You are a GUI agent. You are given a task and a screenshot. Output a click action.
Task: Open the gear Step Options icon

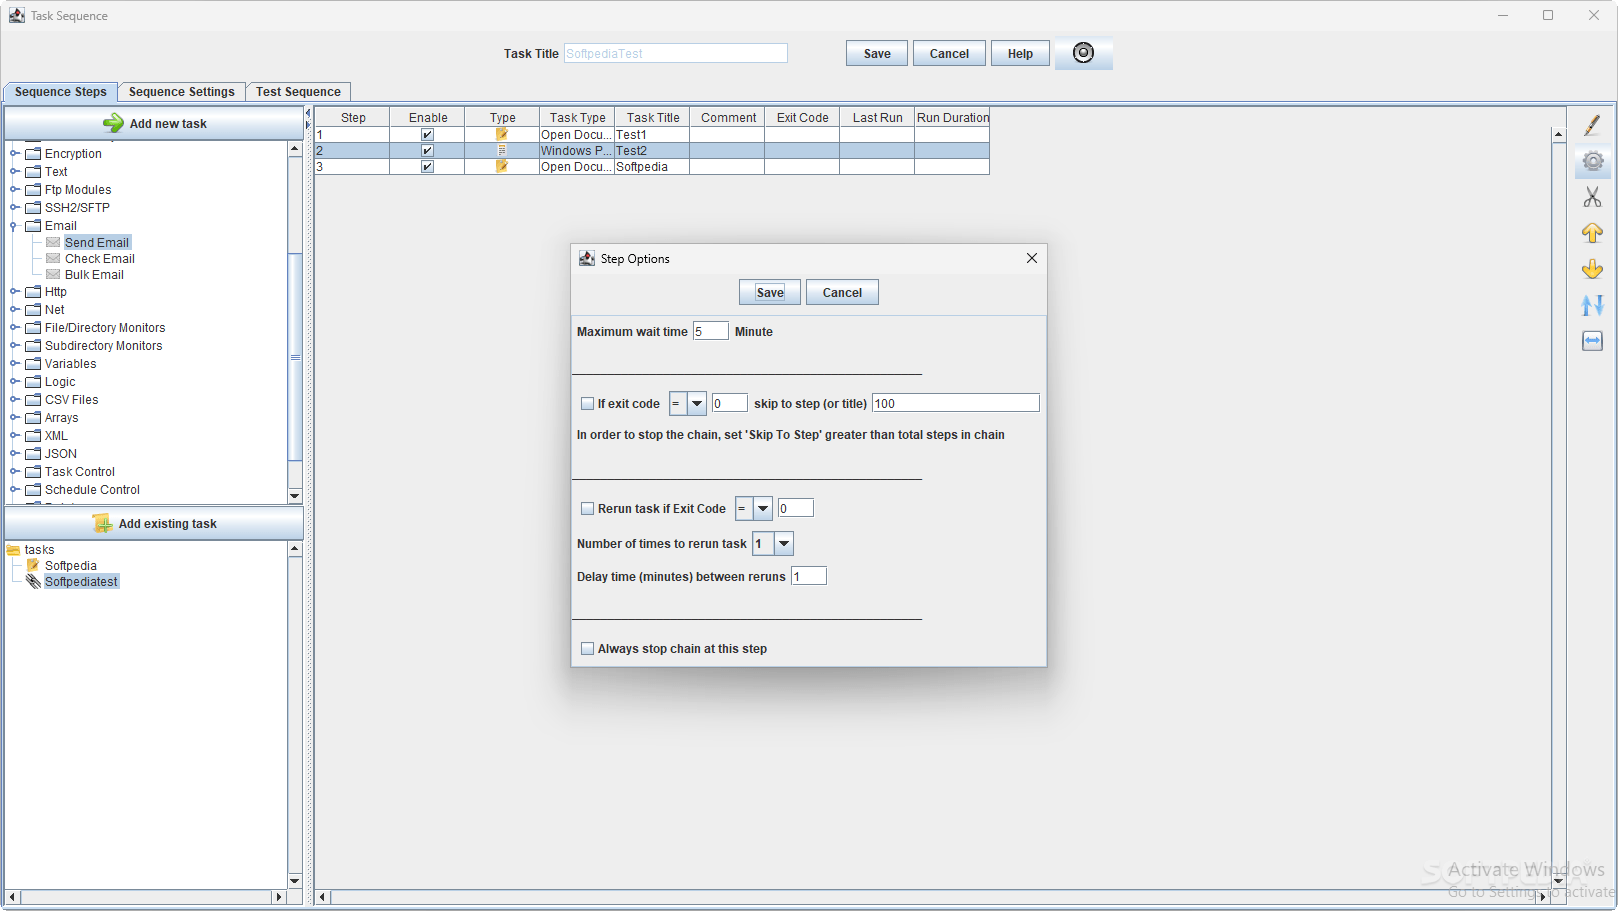[1593, 160]
